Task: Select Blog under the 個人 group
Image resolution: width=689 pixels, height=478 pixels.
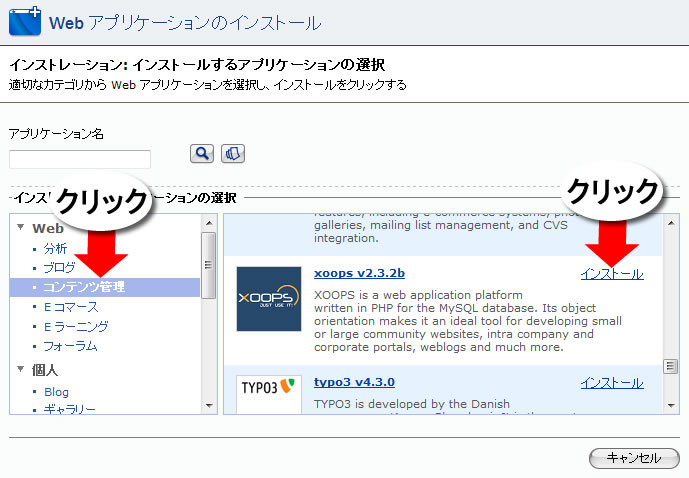Action: point(56,392)
